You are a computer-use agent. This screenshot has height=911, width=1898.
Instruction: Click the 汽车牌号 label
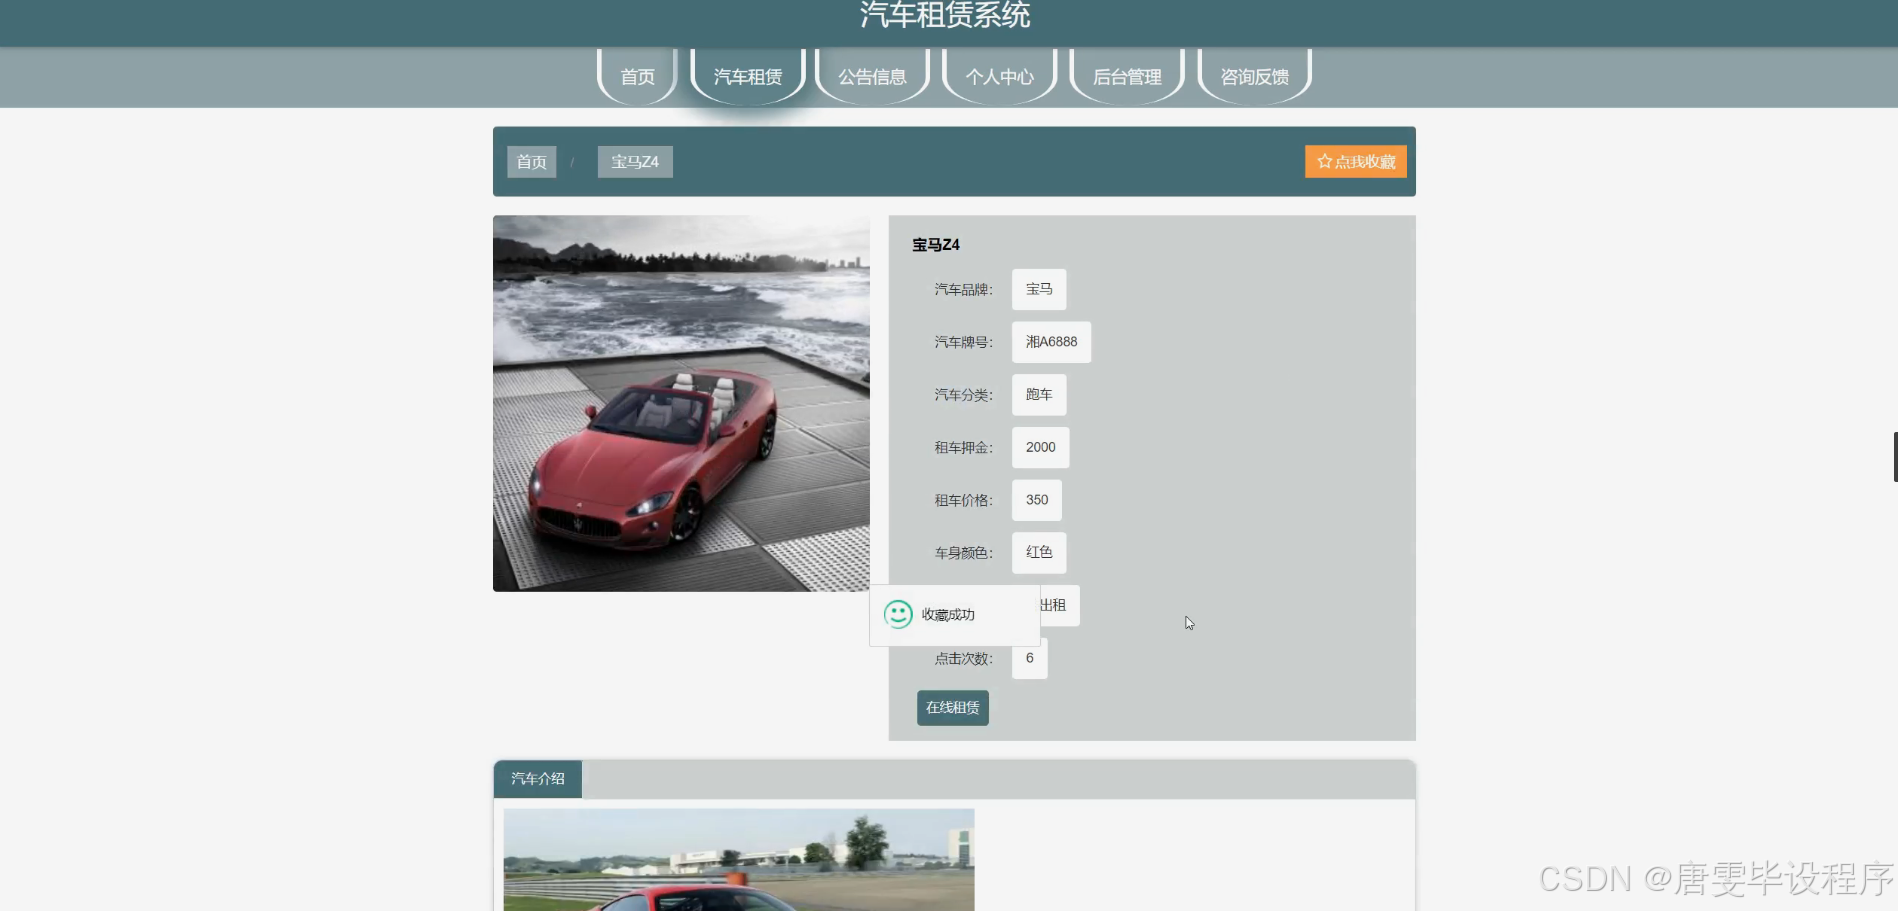pos(964,342)
